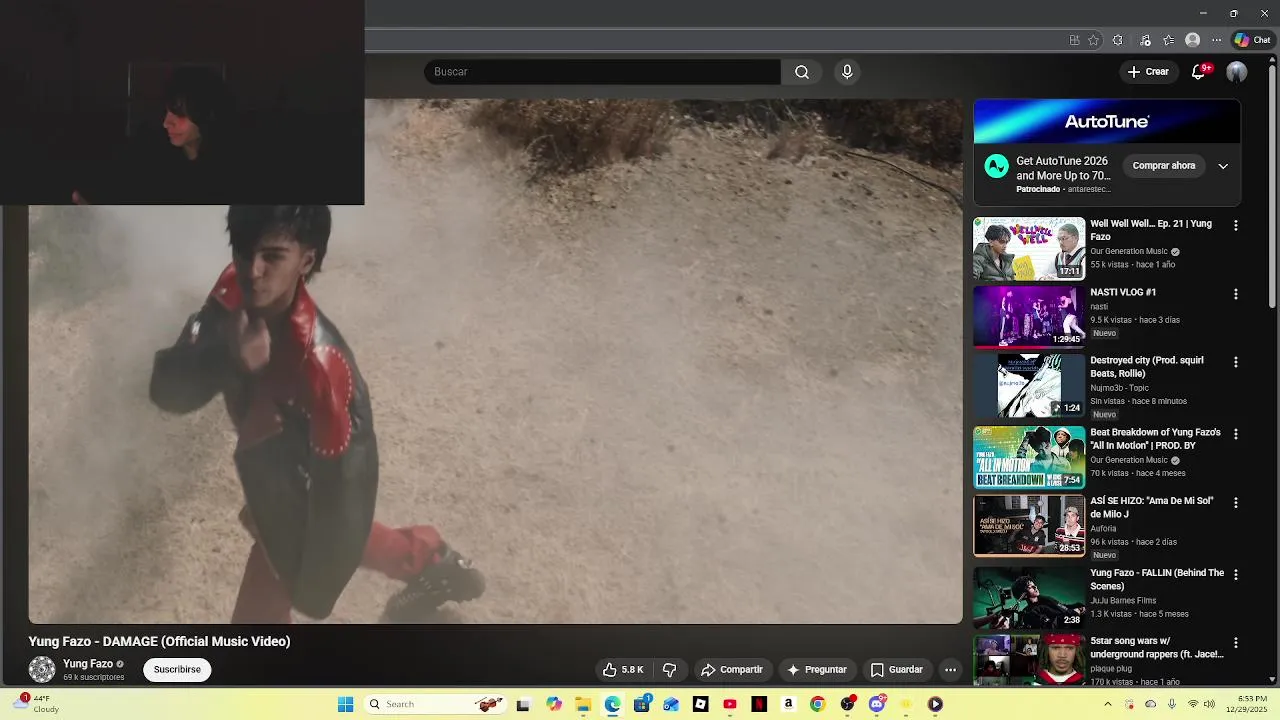Open Roblox from the taskbar
Screen dimensions: 1280x720
pyautogui.click(x=700, y=704)
